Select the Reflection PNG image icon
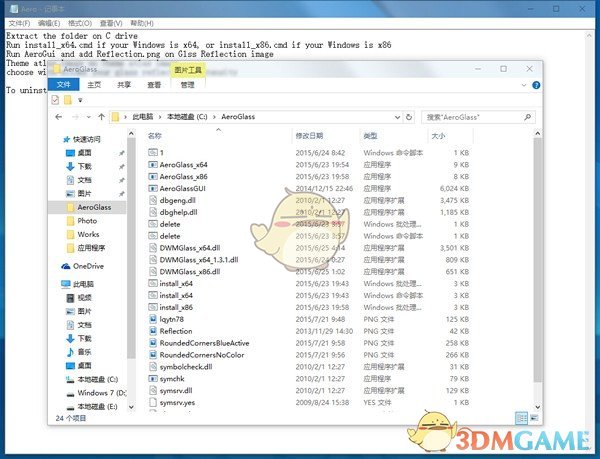Image resolution: width=600 pixels, height=459 pixels. 153,331
